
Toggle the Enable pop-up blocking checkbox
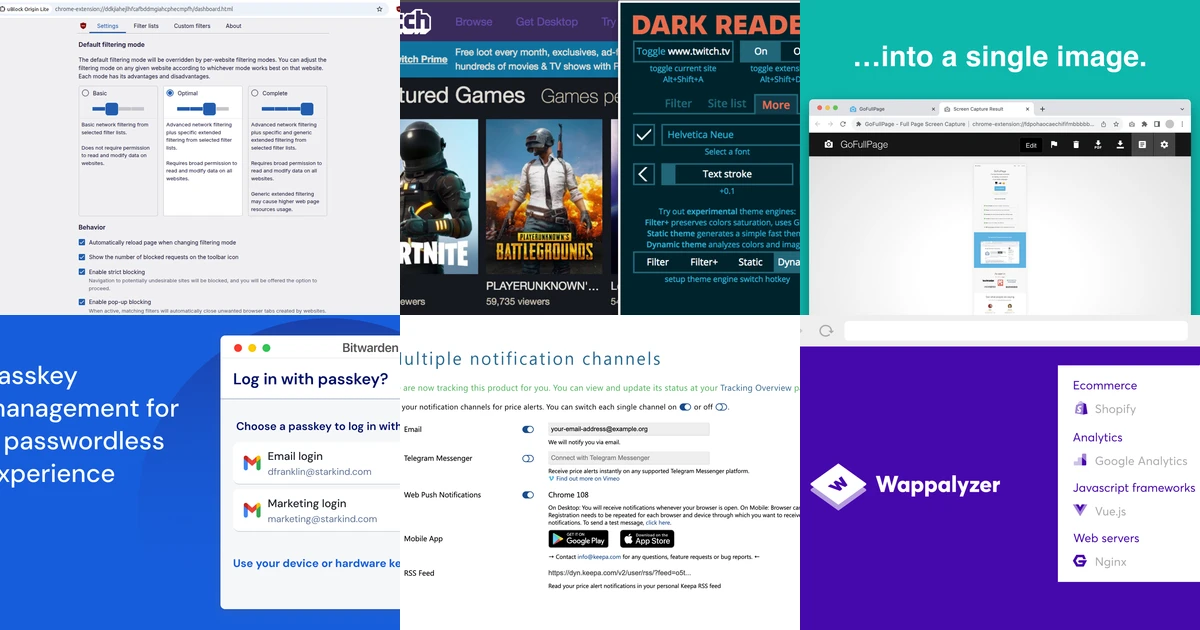[x=82, y=302]
